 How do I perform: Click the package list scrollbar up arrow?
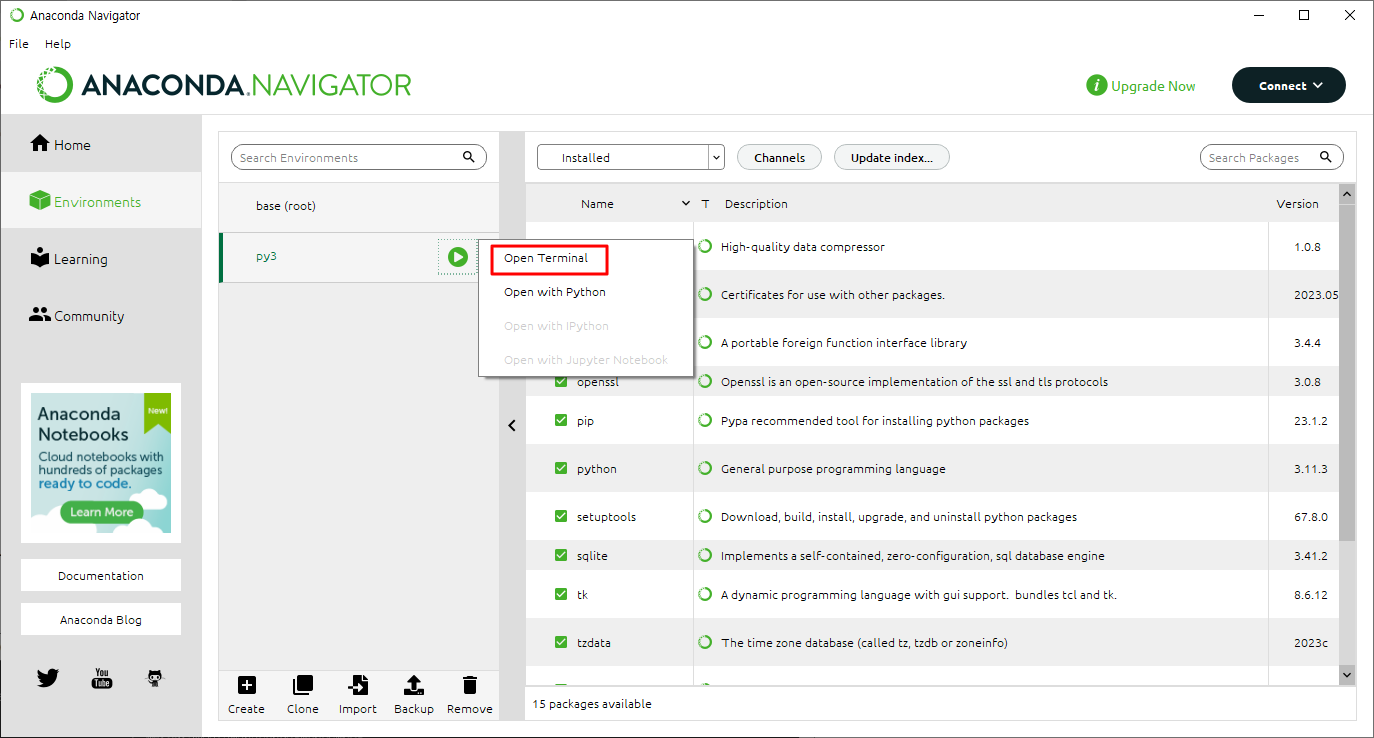point(1346,194)
